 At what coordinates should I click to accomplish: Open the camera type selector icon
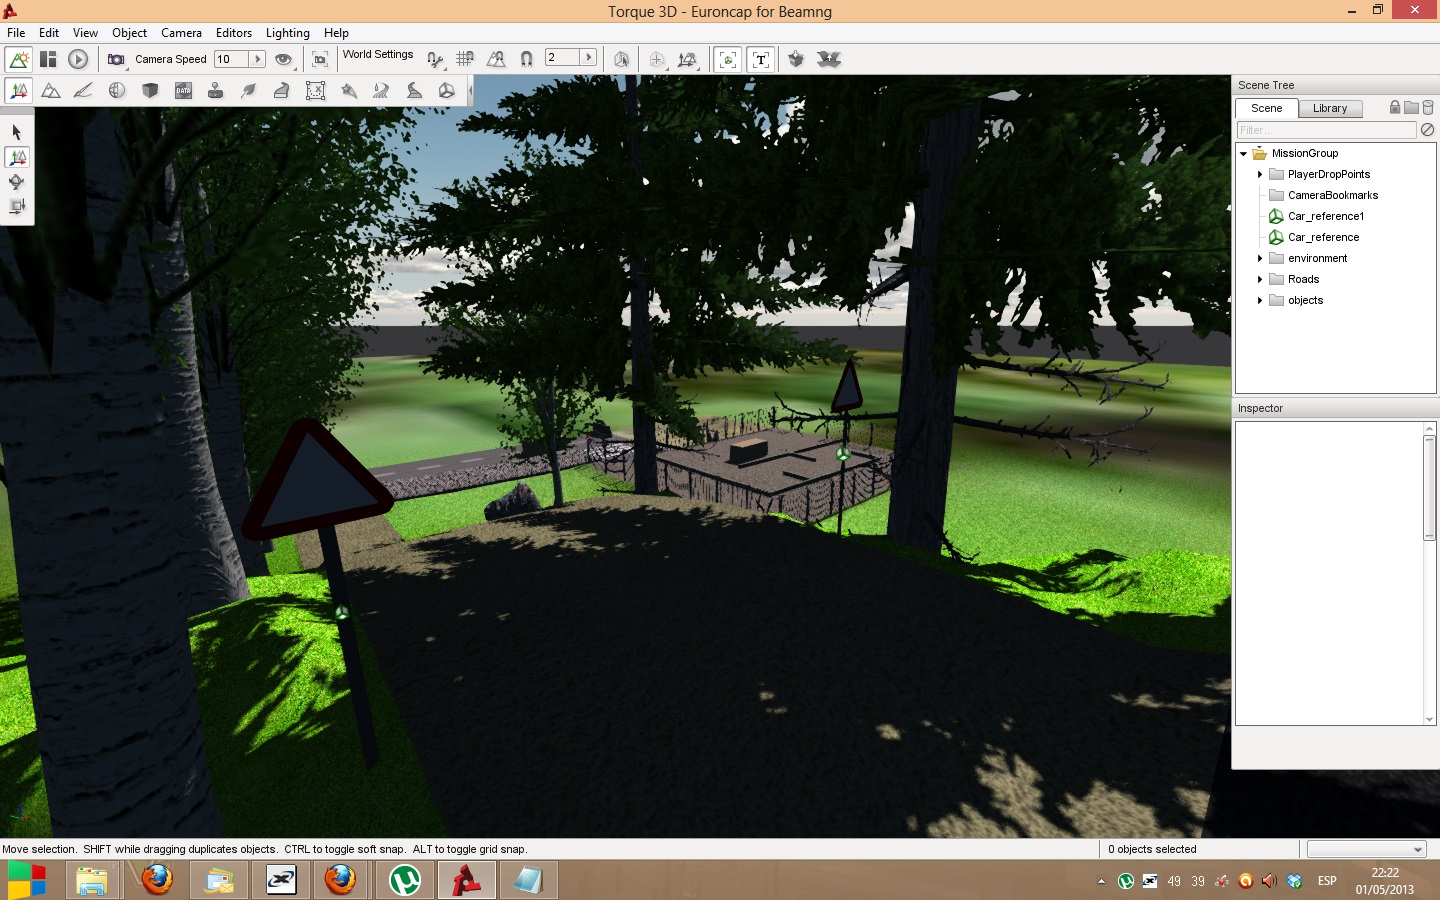pyautogui.click(x=116, y=59)
